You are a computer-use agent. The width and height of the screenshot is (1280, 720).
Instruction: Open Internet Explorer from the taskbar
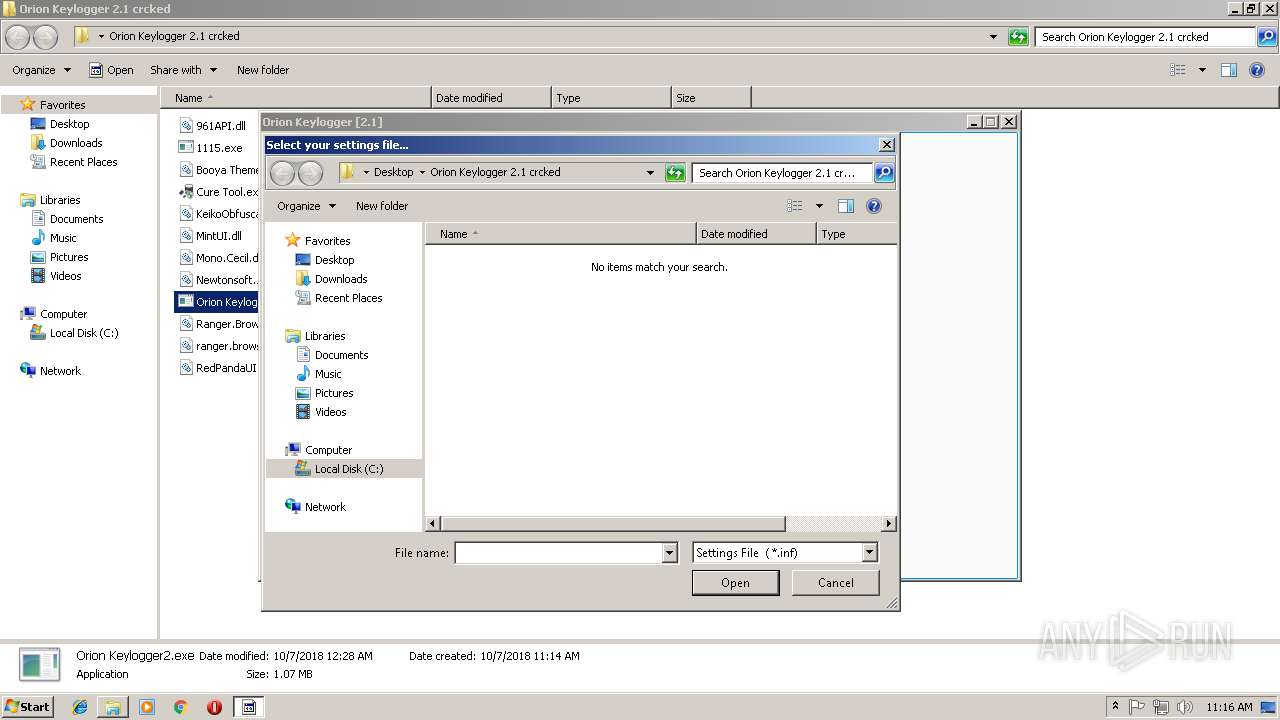click(80, 707)
